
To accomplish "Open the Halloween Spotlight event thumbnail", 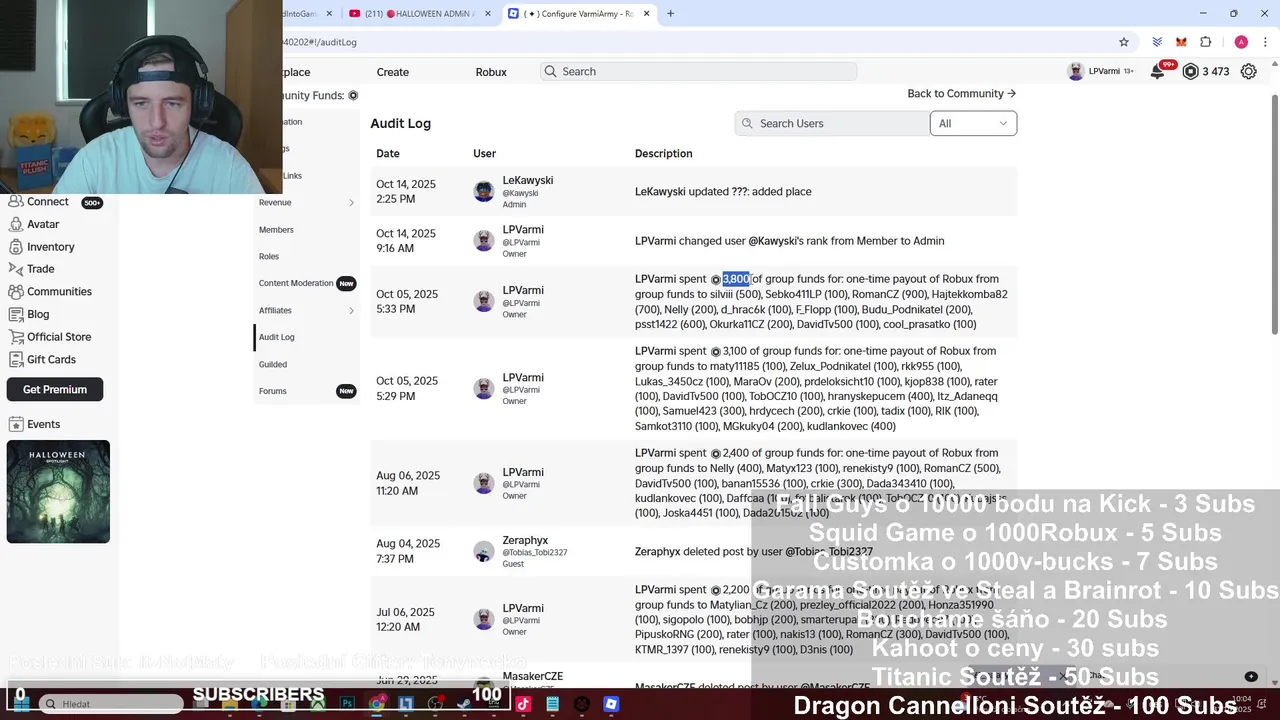I will [58, 492].
